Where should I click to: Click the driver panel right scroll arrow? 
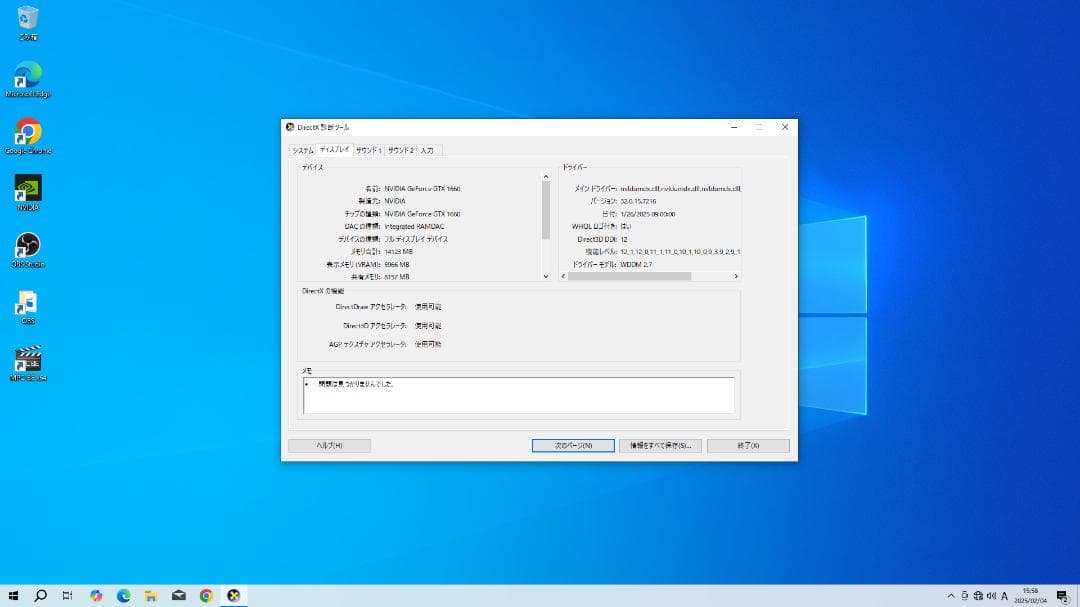[x=734, y=276]
